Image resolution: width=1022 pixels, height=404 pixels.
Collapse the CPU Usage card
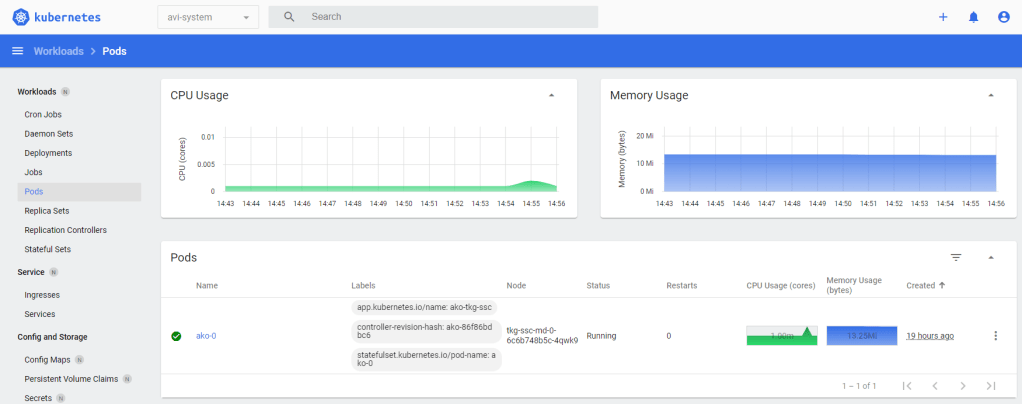click(x=551, y=96)
